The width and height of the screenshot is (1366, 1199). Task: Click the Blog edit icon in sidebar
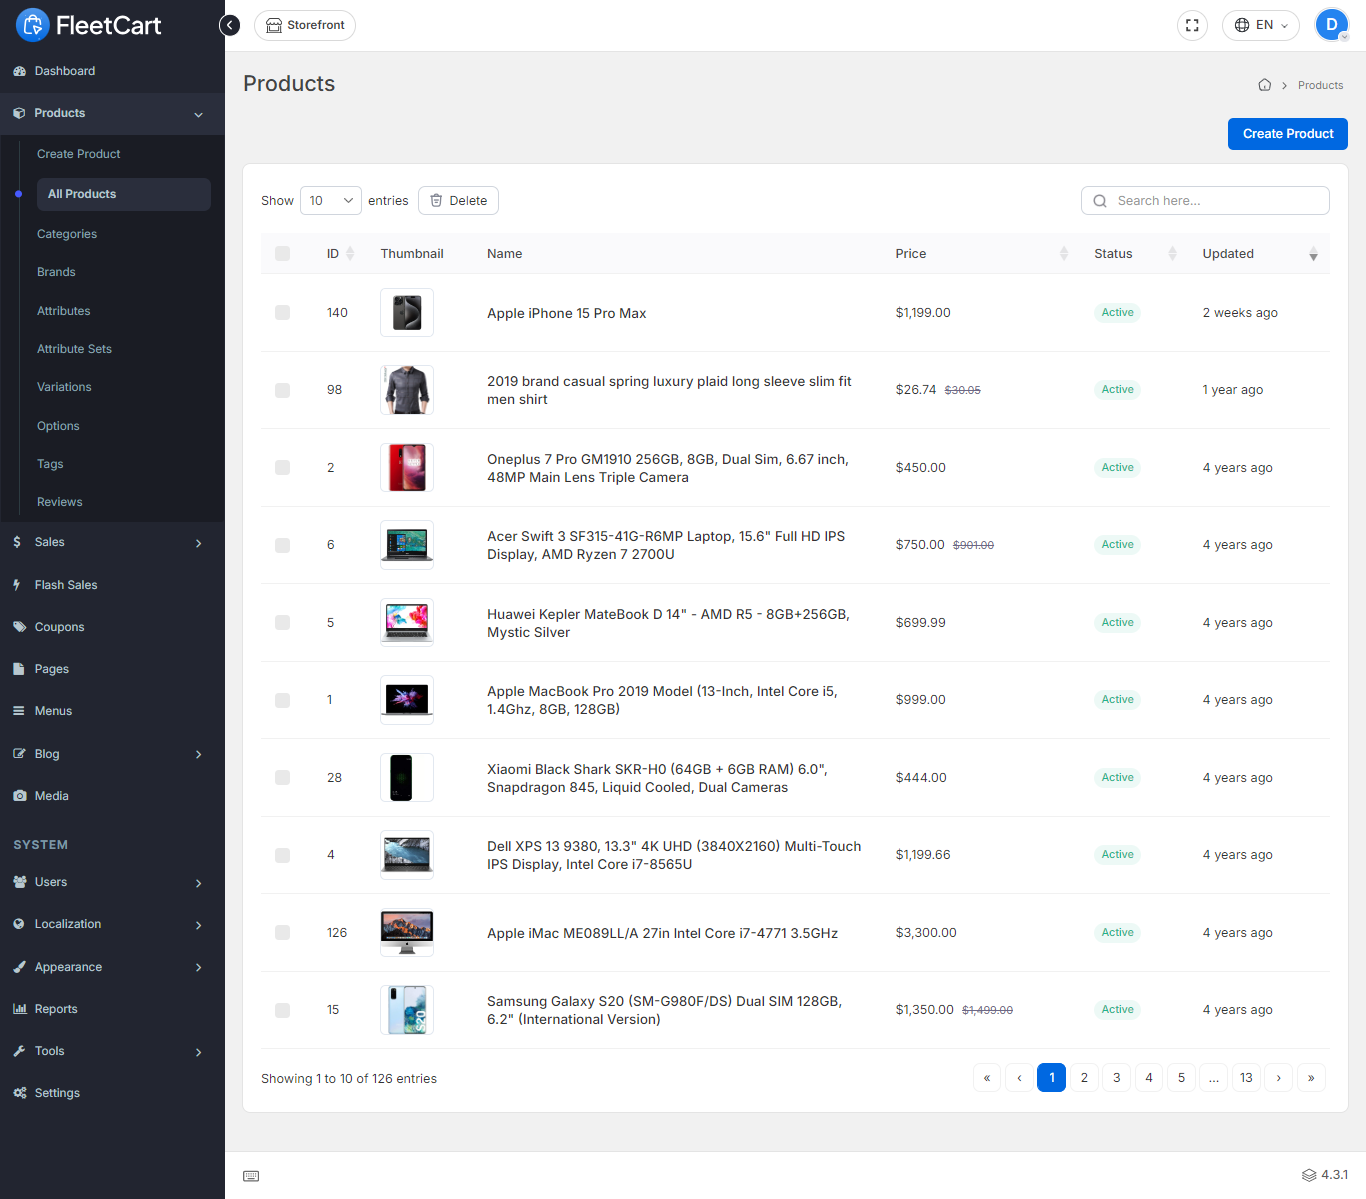tap(19, 754)
